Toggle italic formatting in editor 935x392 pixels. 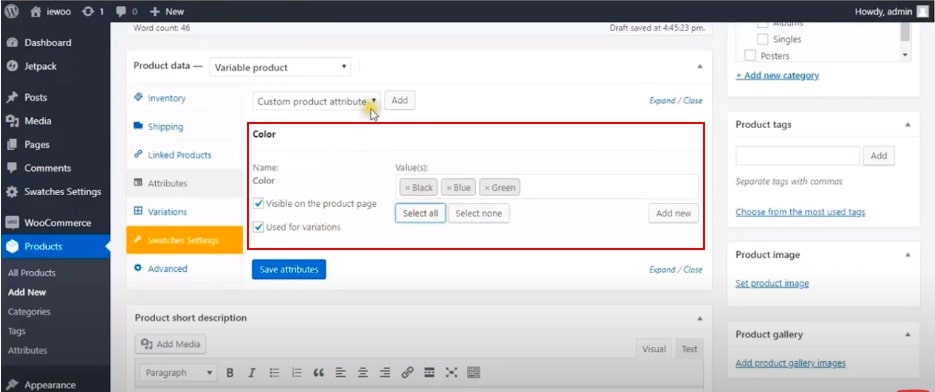(252, 373)
